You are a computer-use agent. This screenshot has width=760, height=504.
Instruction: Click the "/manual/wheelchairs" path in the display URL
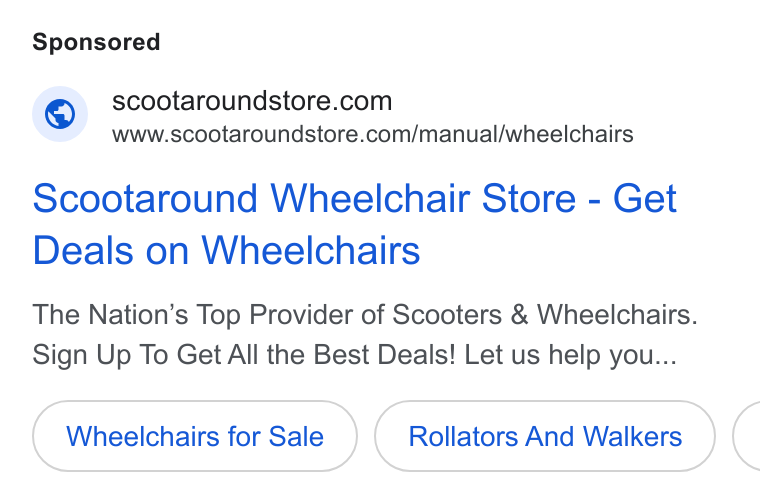522,134
